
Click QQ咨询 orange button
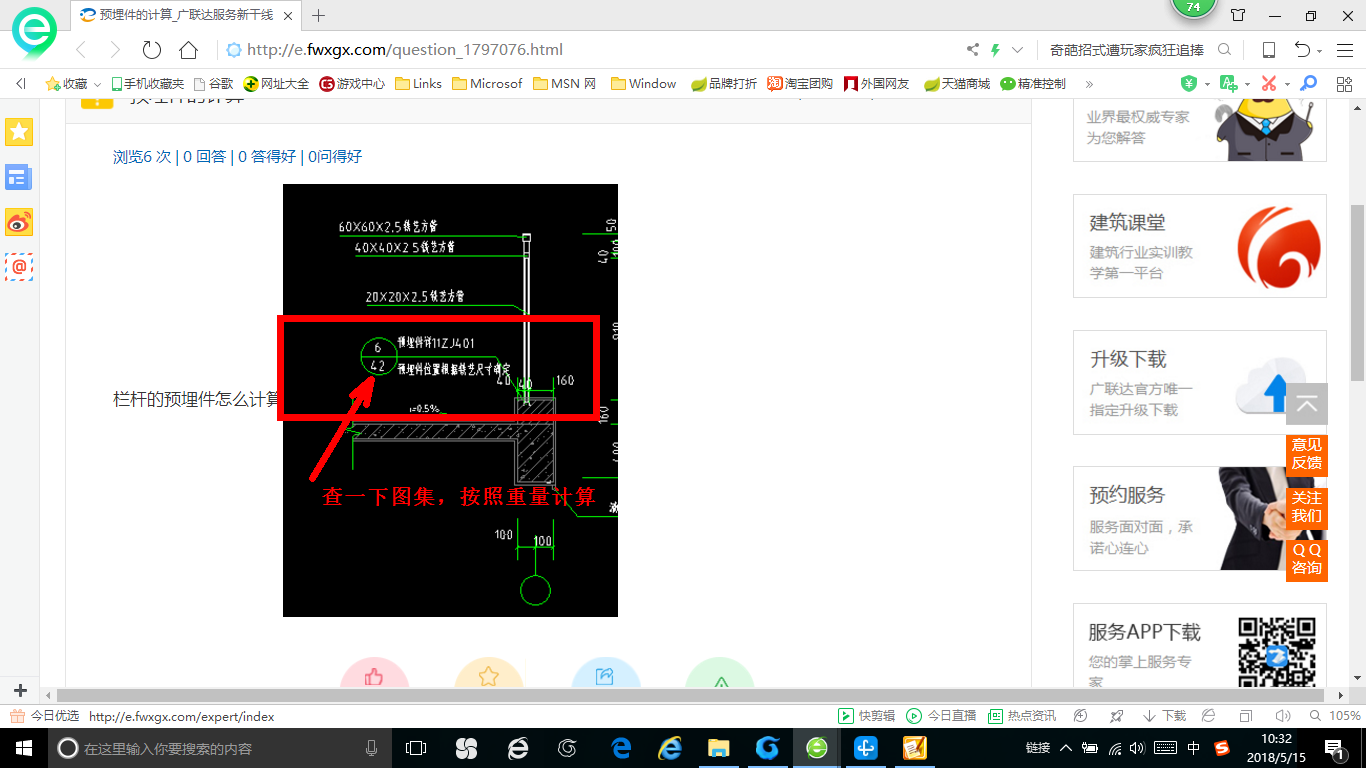coord(1307,560)
